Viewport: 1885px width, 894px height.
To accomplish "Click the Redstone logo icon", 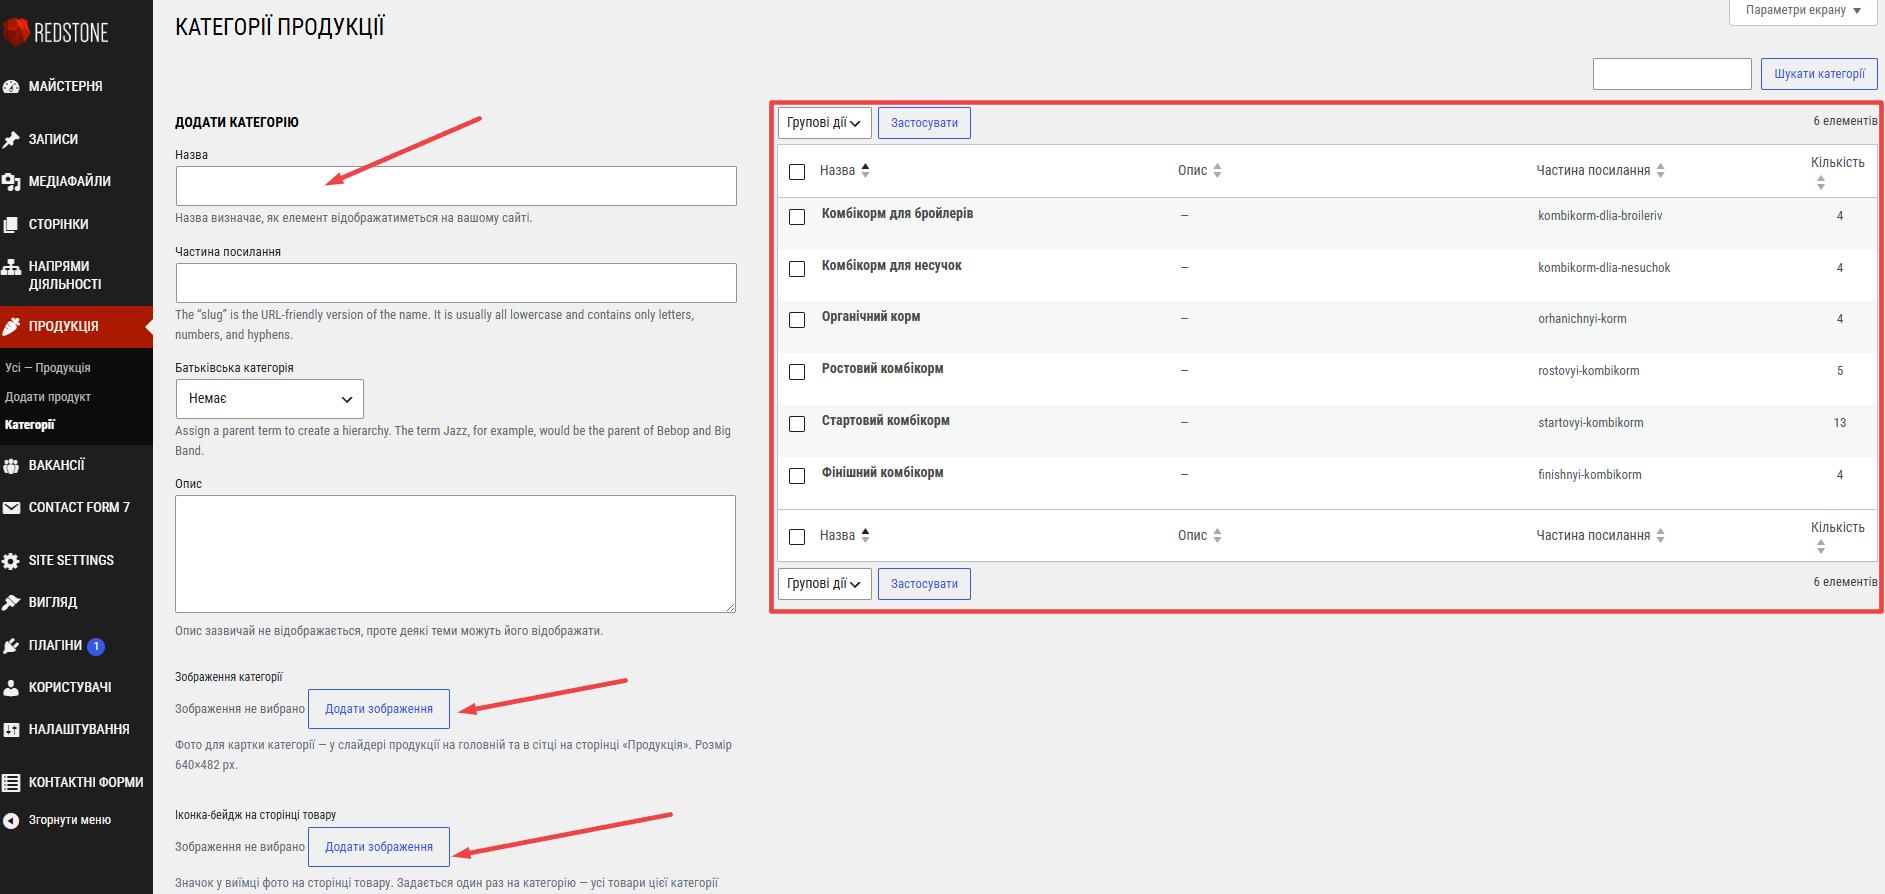I will pyautogui.click(x=16, y=32).
